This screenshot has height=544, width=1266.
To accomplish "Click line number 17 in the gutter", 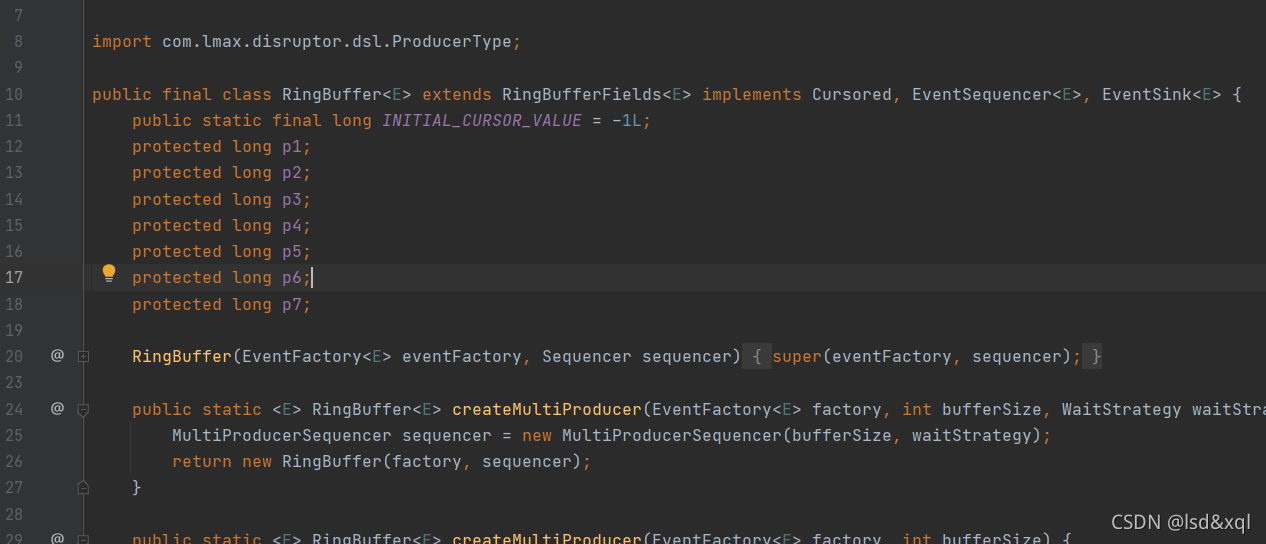I will point(14,278).
